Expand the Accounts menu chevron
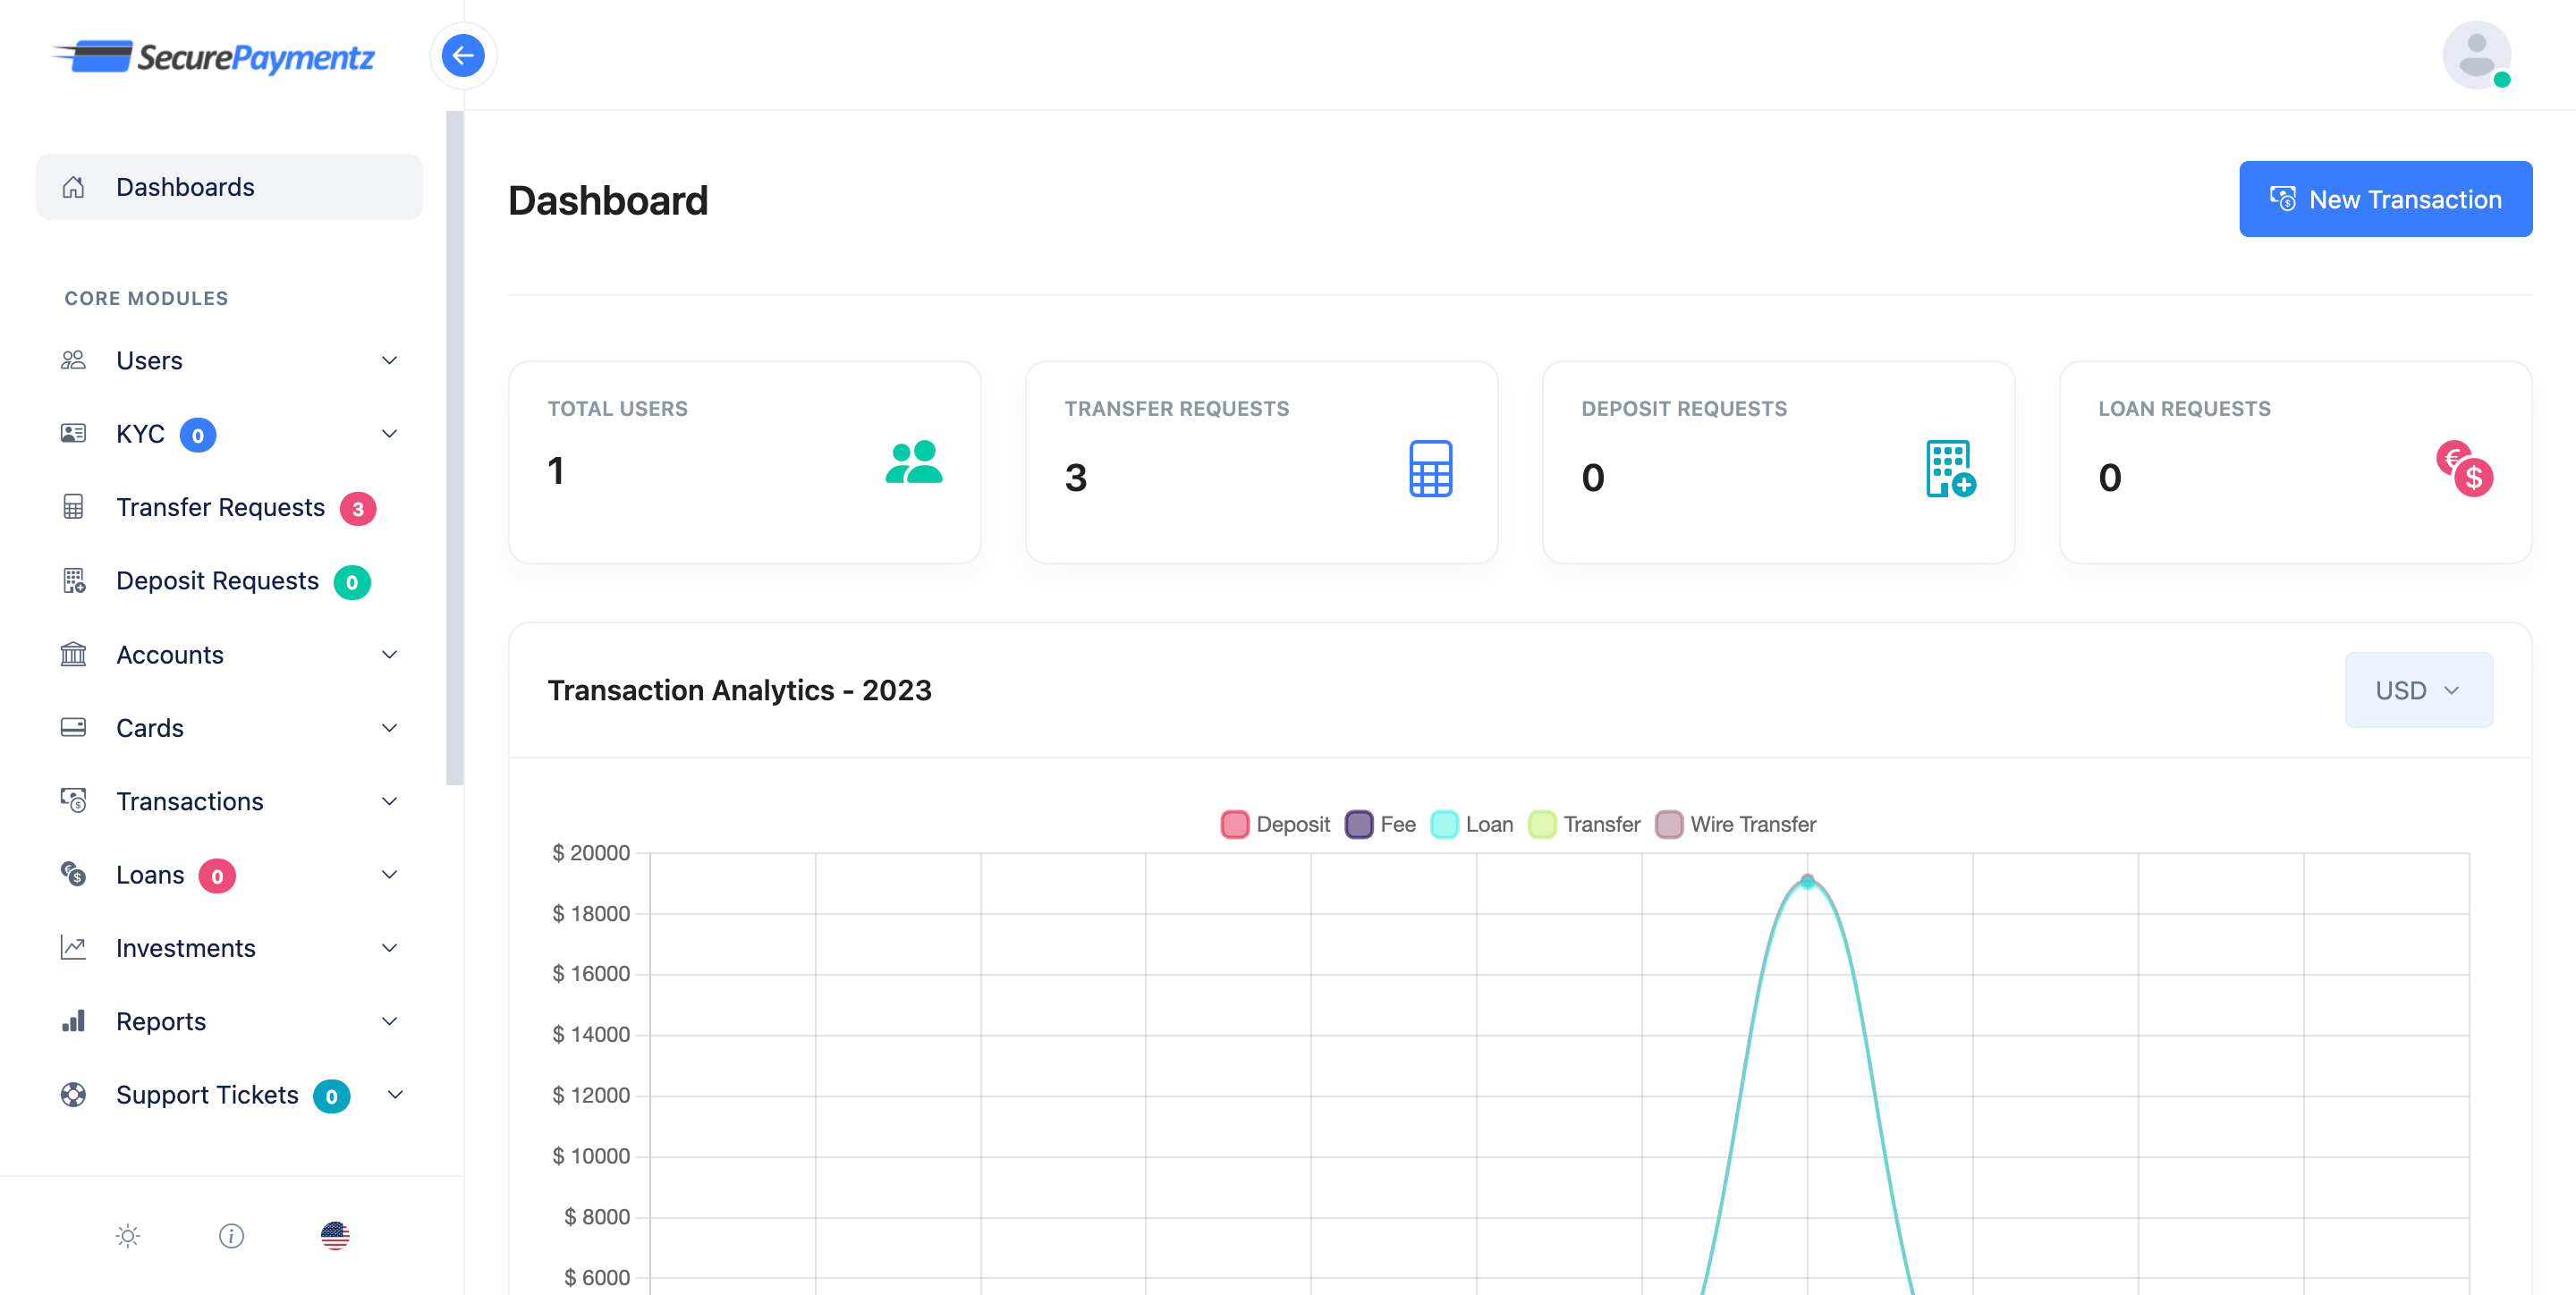This screenshot has width=2576, height=1295. pyautogui.click(x=390, y=654)
